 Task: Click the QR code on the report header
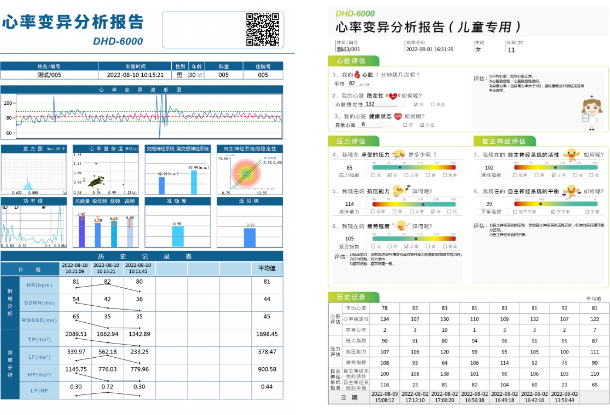point(261,29)
